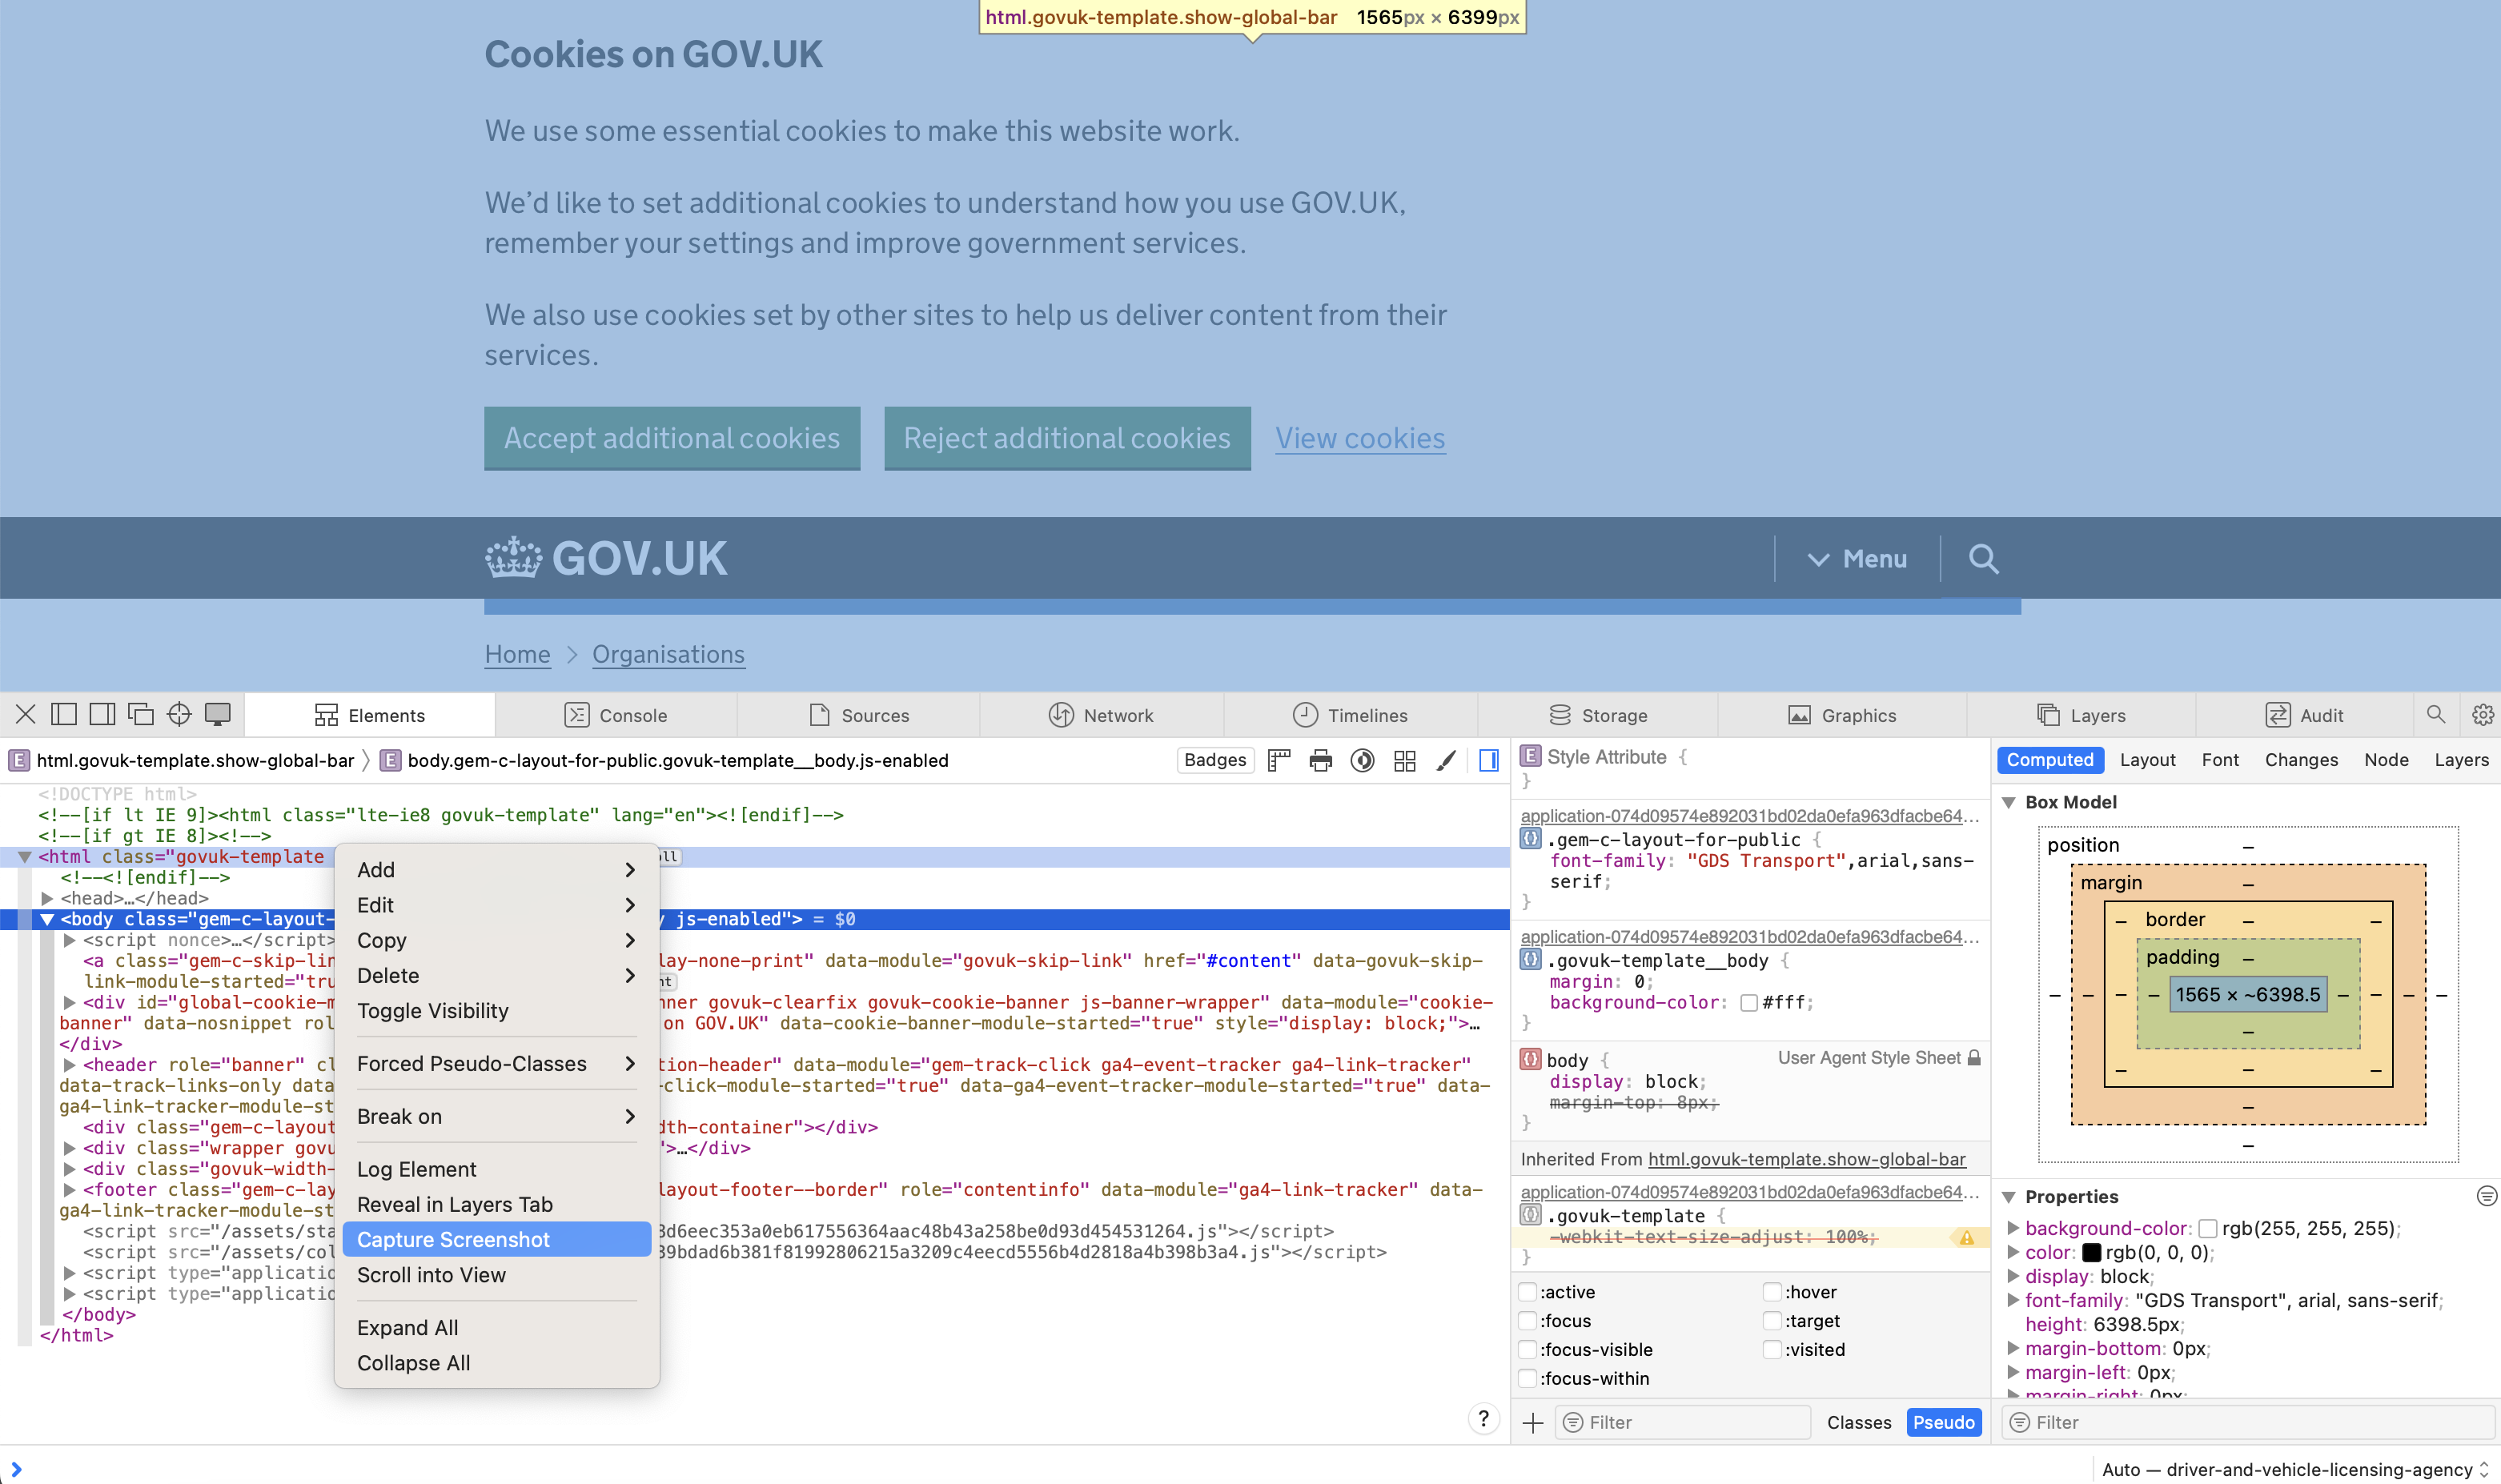Click the computed properties Filter field
Viewport: 2501px width, 1484px height.
[2247, 1422]
